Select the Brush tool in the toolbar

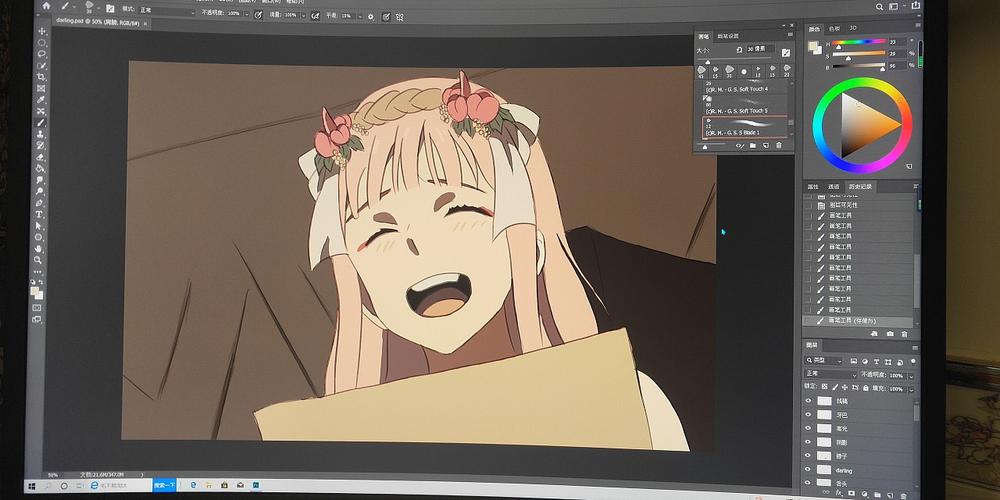click(x=42, y=122)
